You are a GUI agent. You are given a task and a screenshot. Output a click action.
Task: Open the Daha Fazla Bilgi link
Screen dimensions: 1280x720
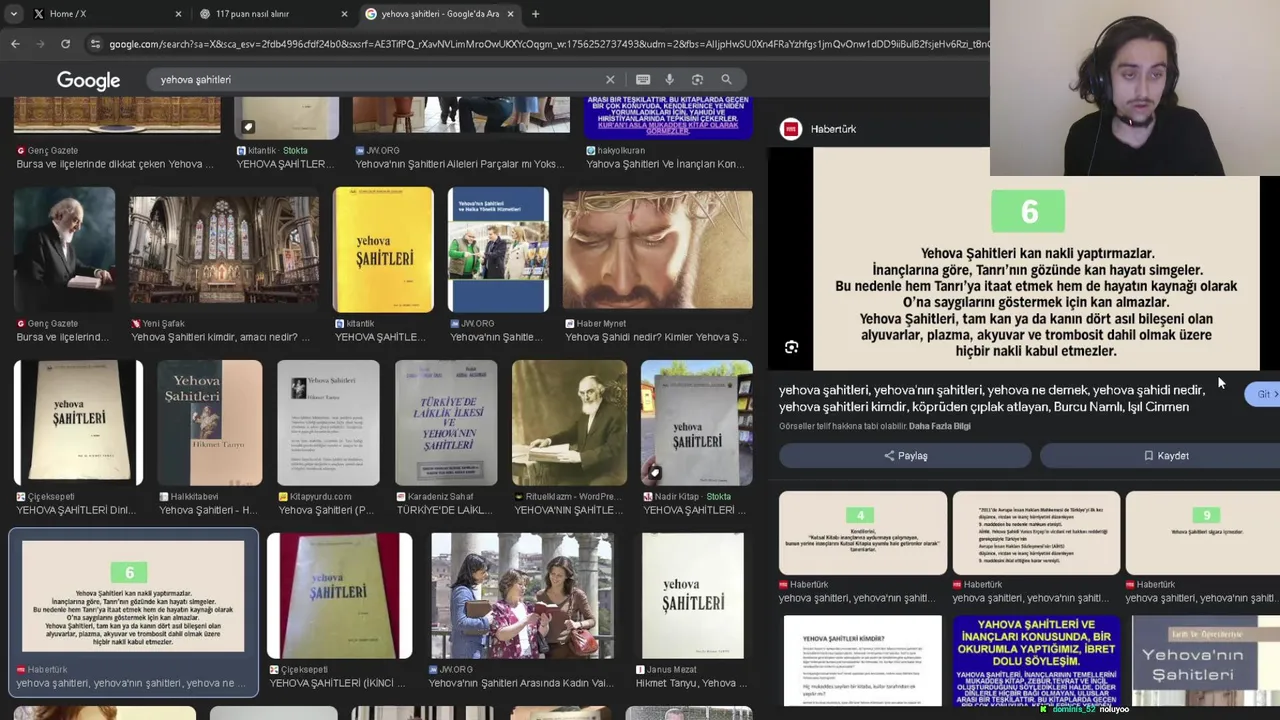tap(939, 426)
